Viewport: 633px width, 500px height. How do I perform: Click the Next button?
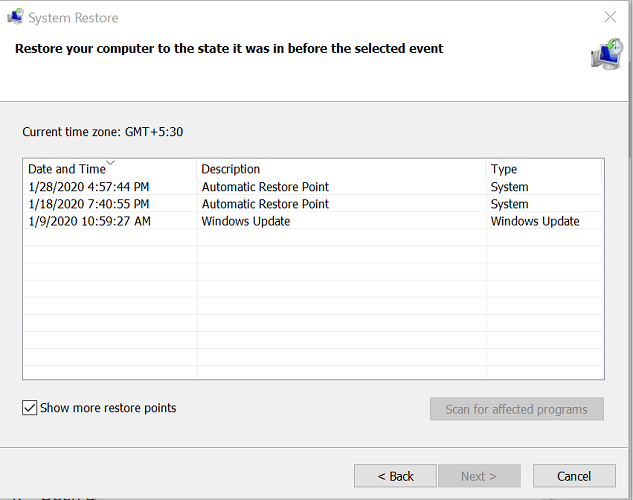[479, 476]
